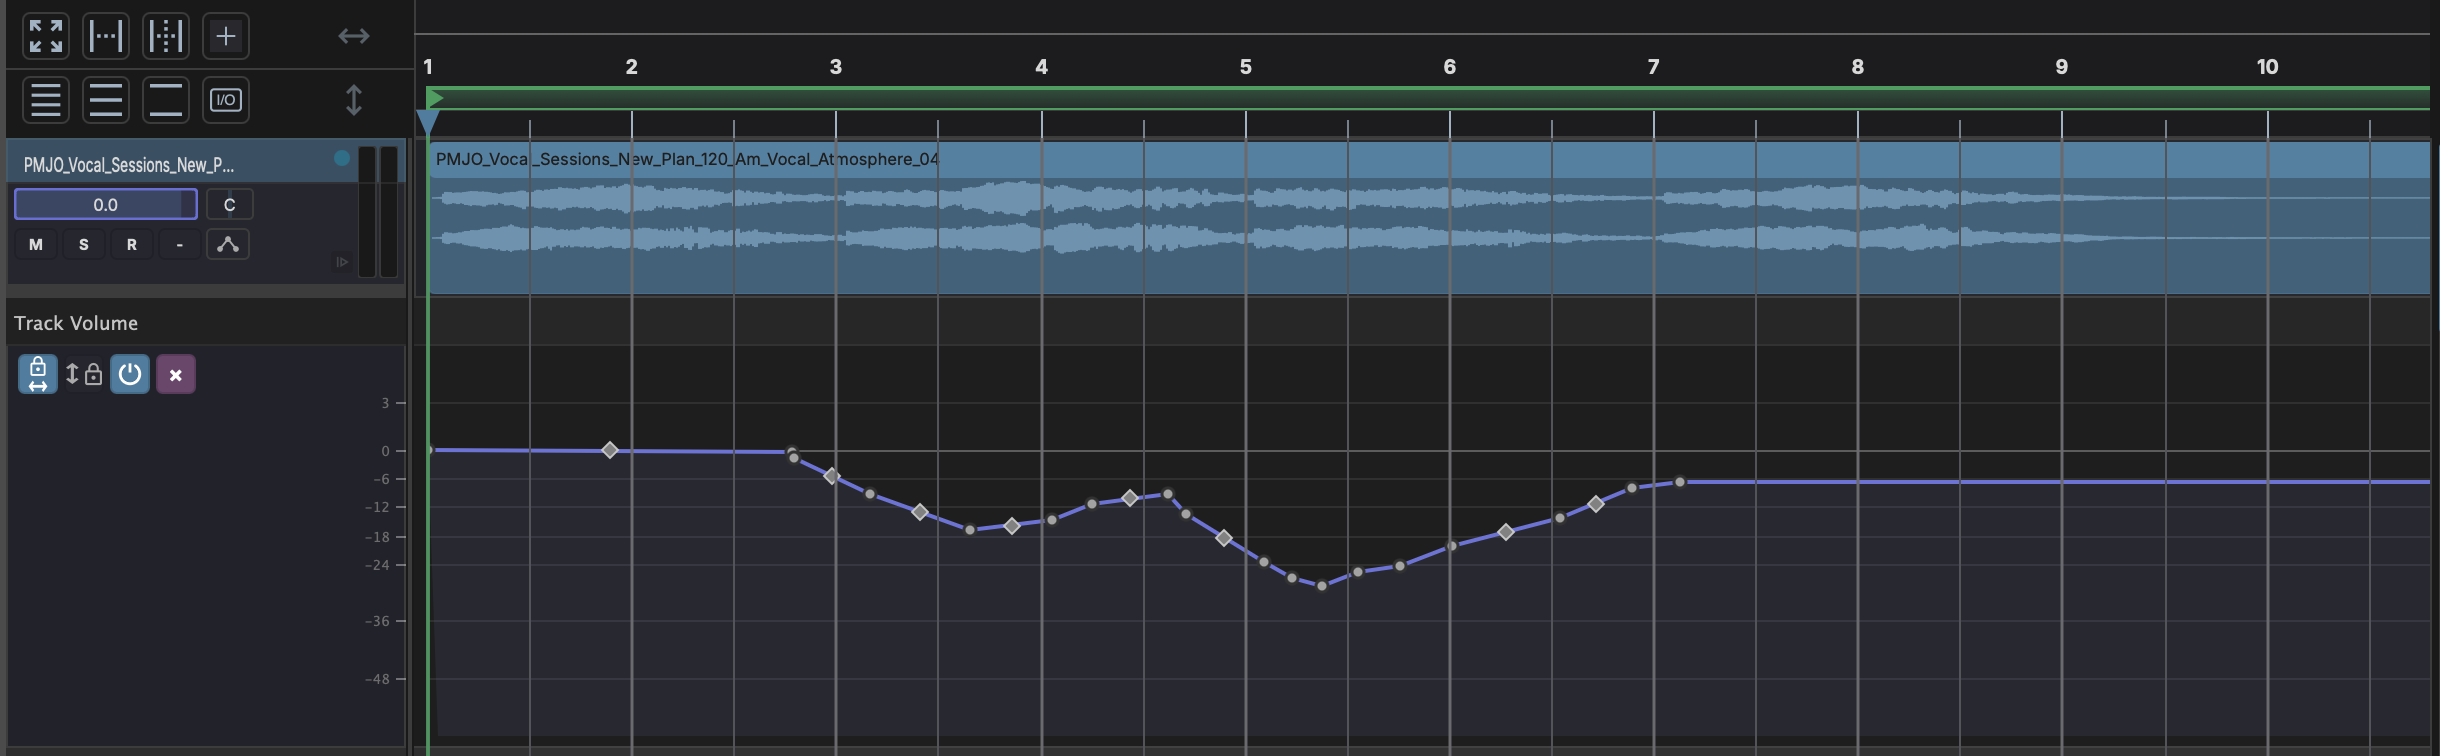Viewport: 2440px width, 756px height.
Task: Mute the vocal track with M
Action: coord(36,244)
